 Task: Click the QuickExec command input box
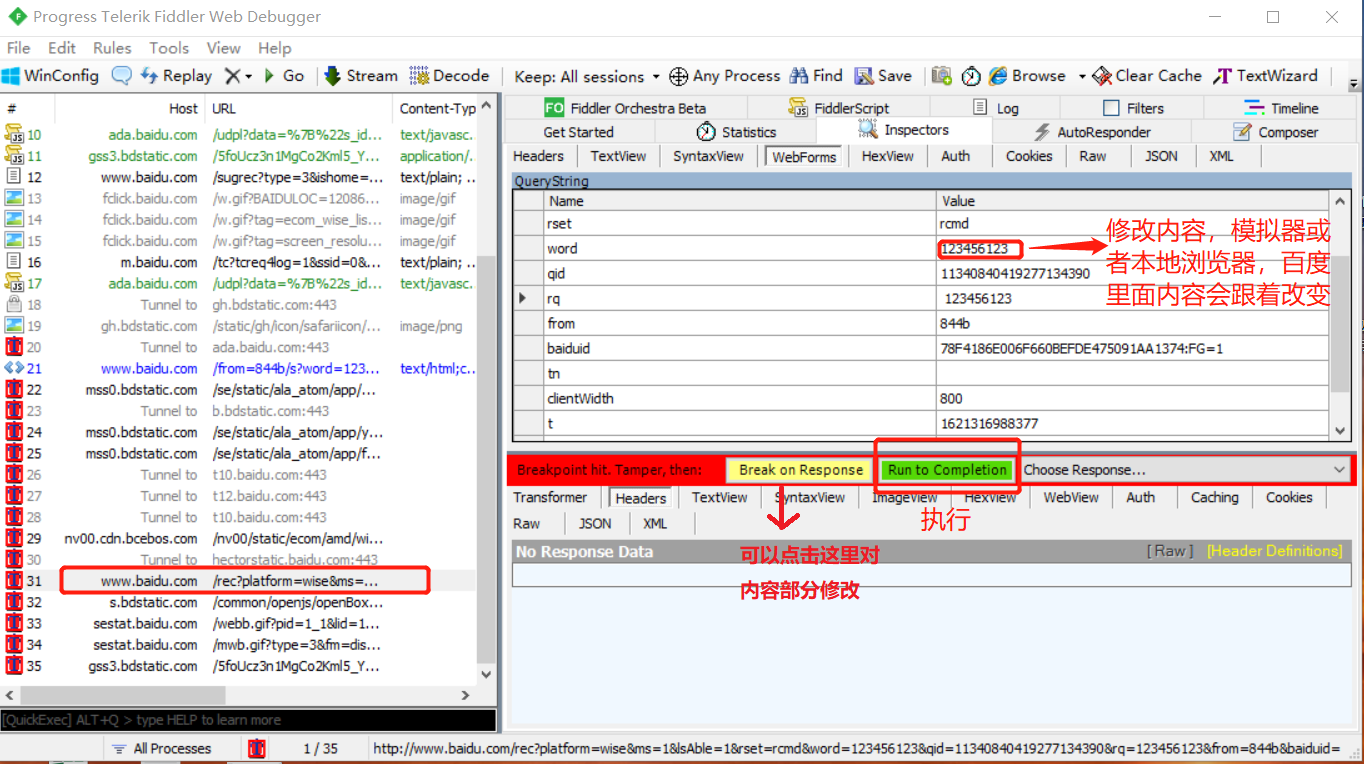tap(248, 720)
